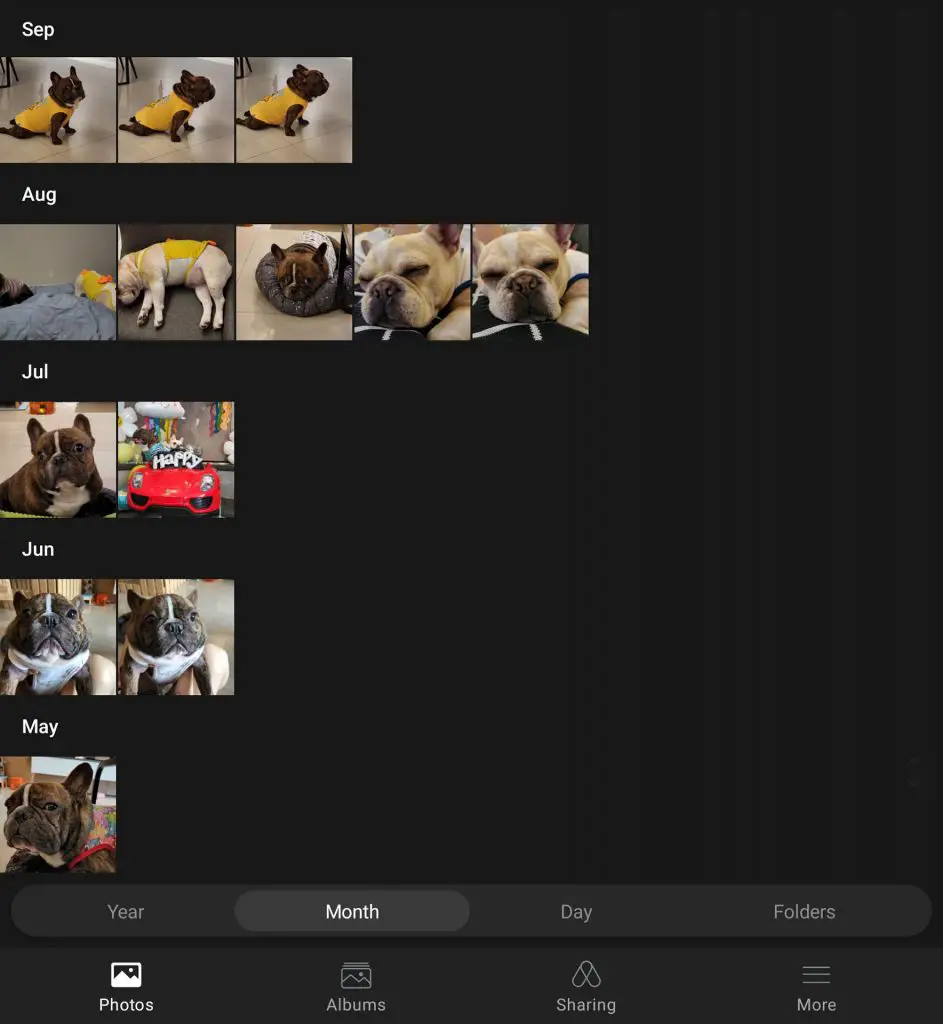This screenshot has width=943, height=1024.
Task: Switch to Day view
Action: point(576,911)
